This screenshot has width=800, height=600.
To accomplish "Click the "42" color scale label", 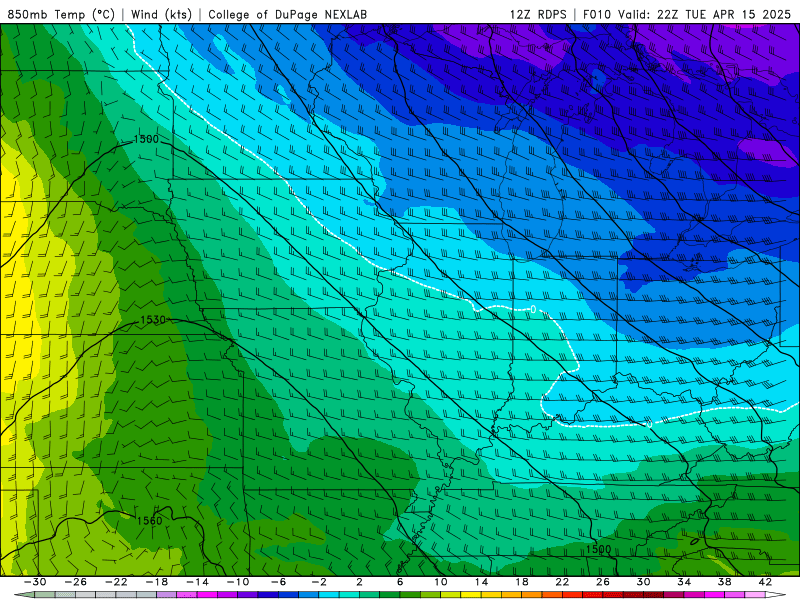I will (765, 582).
